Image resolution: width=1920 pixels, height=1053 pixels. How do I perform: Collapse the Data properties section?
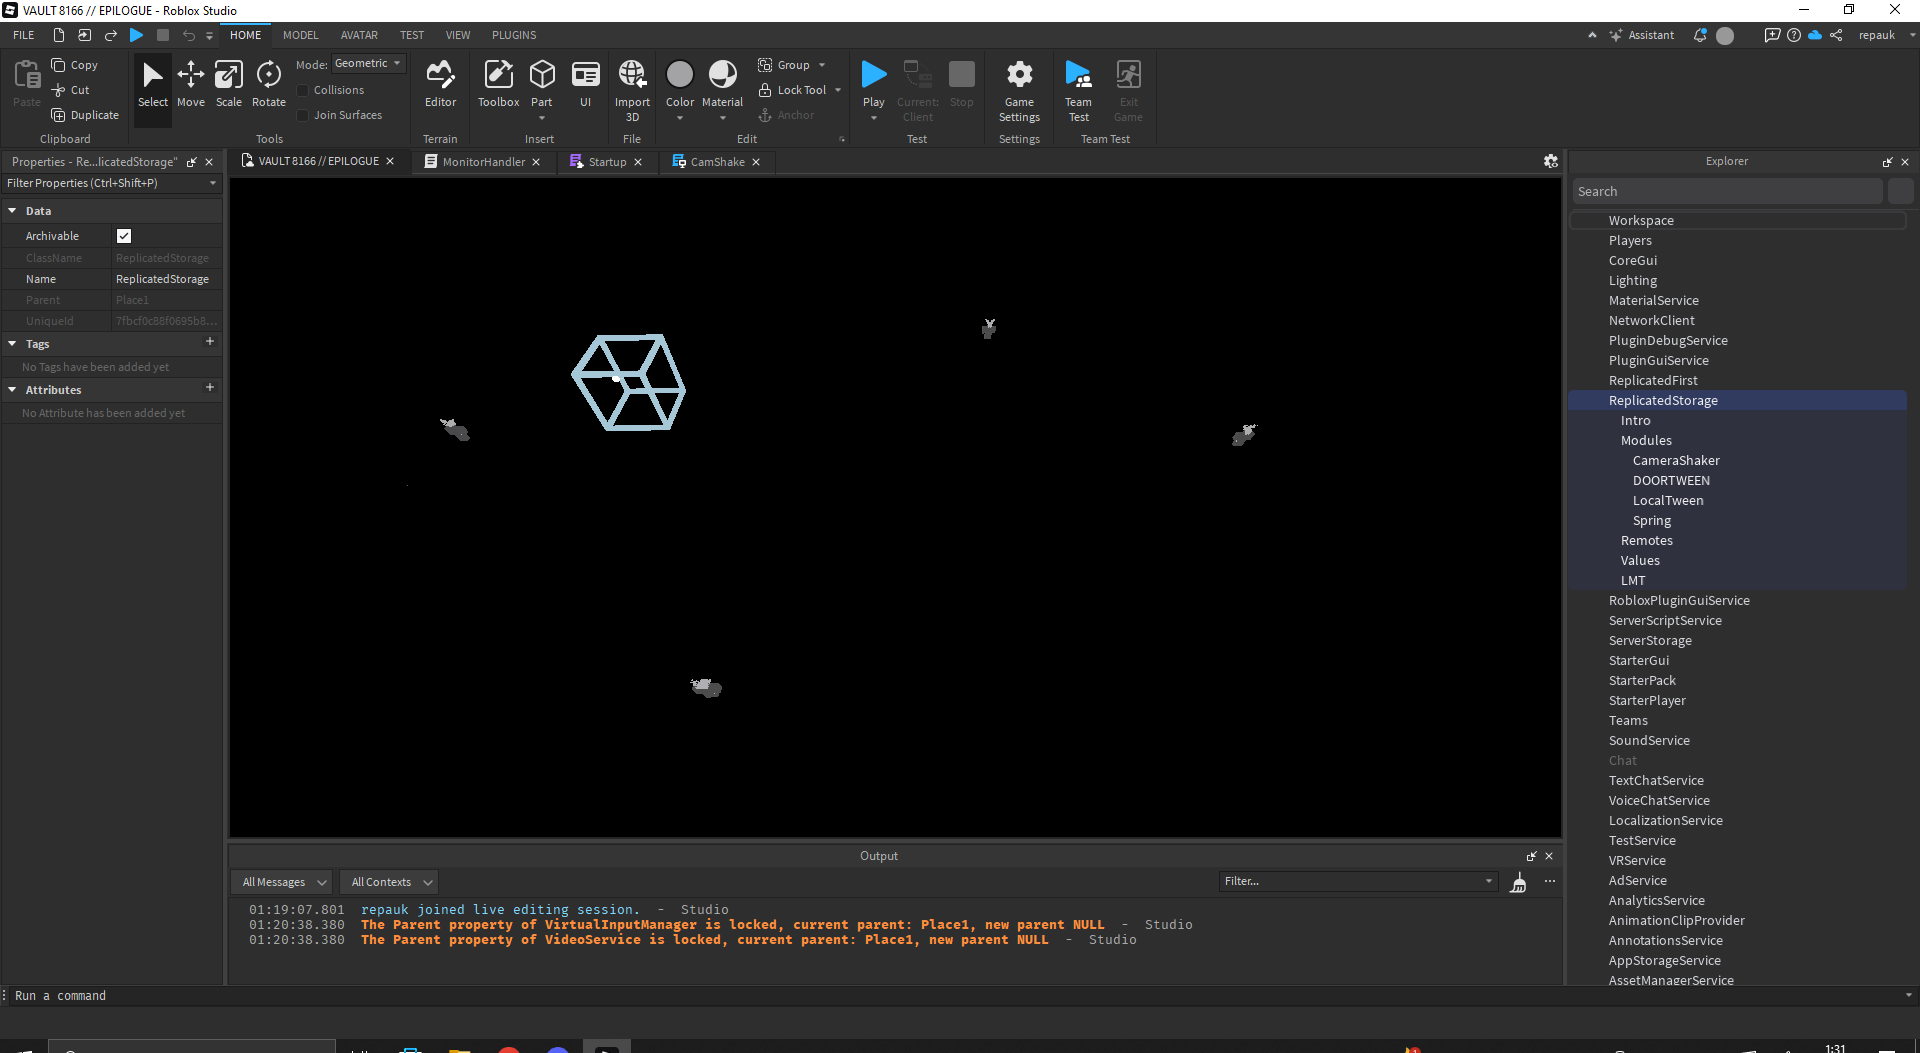coord(12,211)
